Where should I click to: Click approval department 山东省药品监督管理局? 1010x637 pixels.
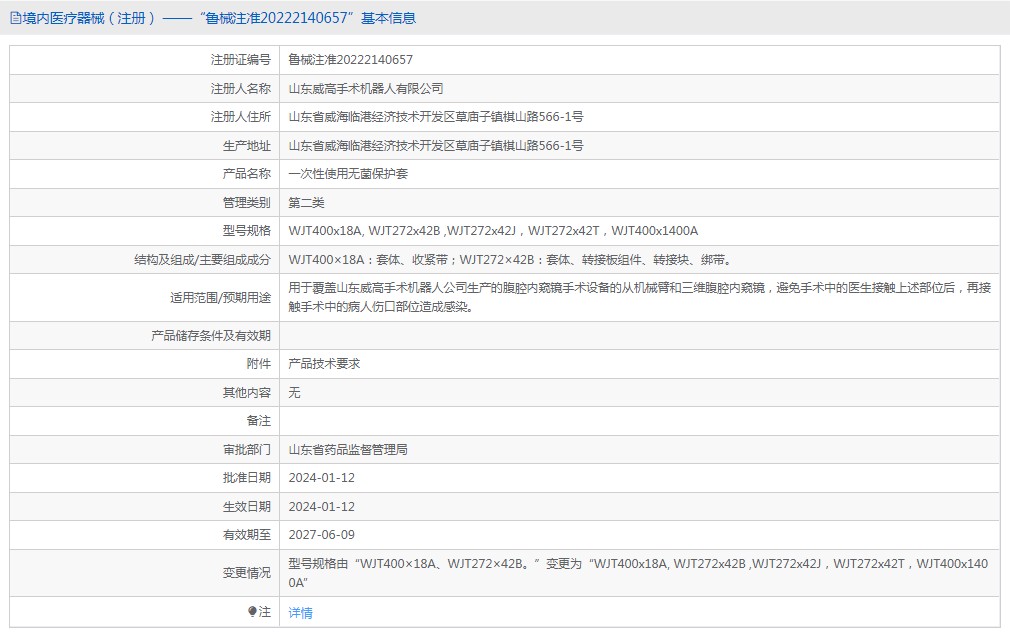tap(348, 450)
